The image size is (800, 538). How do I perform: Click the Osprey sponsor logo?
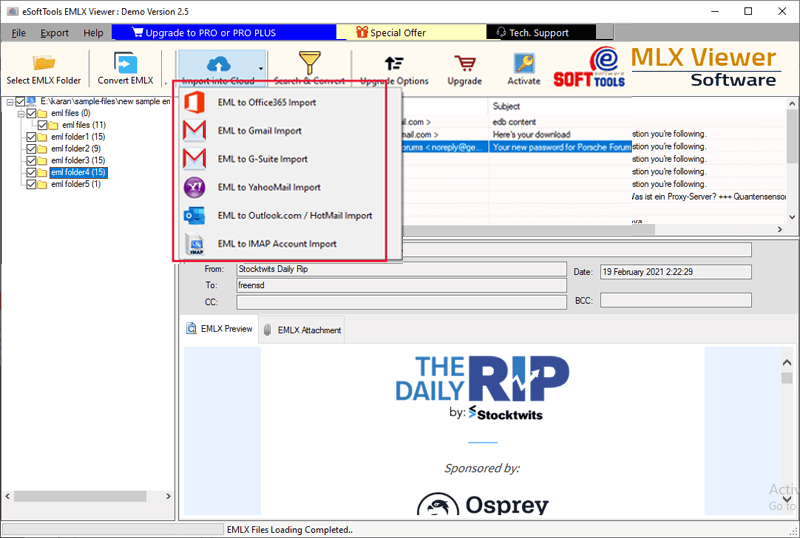tap(482, 503)
